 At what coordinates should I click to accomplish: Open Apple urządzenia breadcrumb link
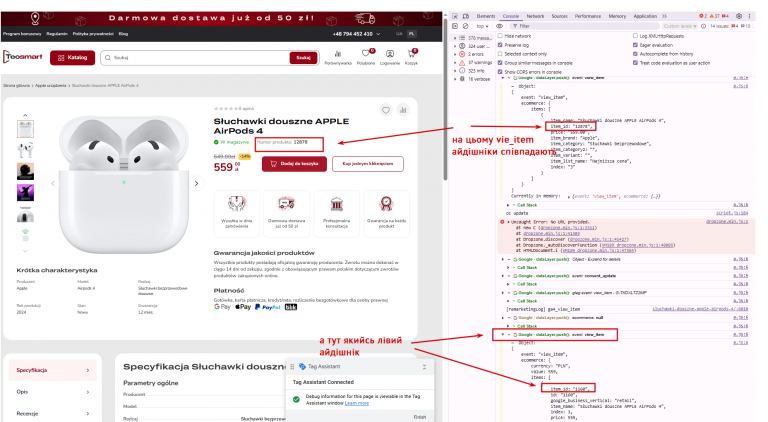[x=50, y=86]
